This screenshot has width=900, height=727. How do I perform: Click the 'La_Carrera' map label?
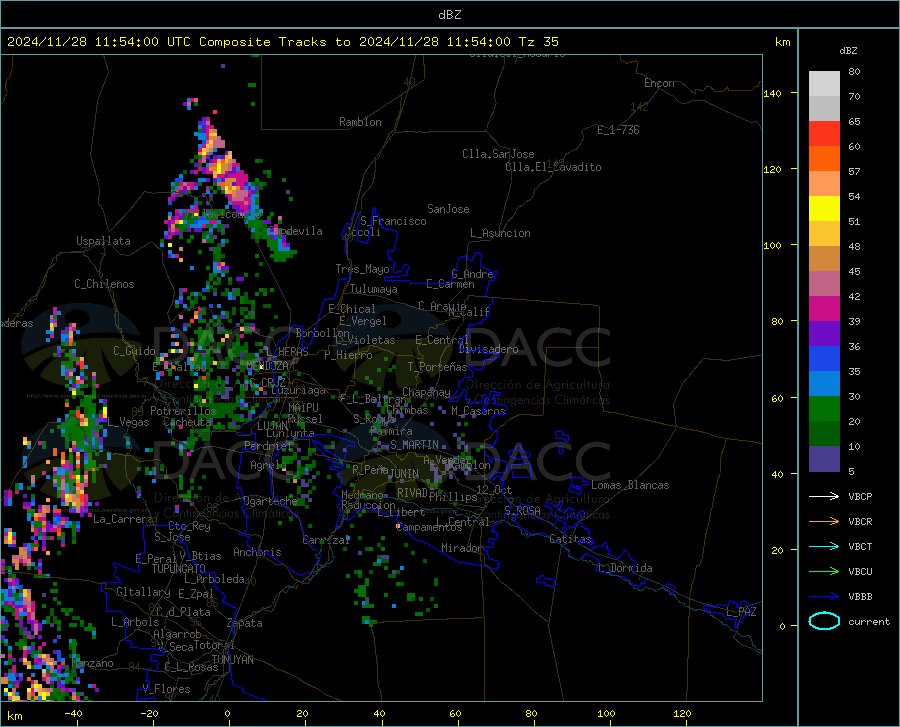click(x=123, y=519)
